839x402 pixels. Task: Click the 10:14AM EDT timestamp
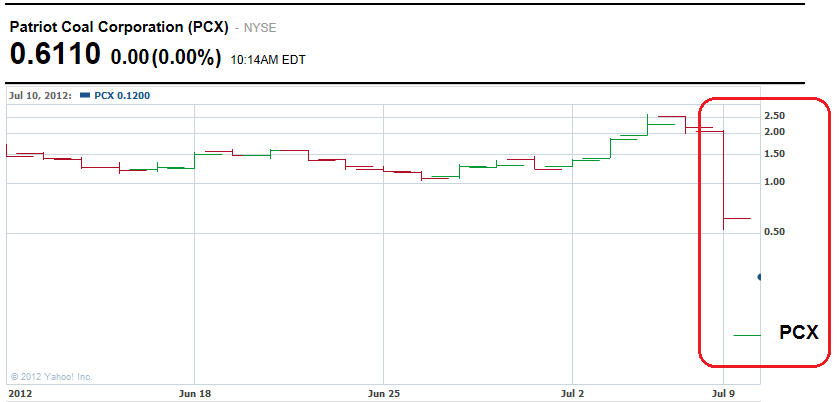pos(268,60)
